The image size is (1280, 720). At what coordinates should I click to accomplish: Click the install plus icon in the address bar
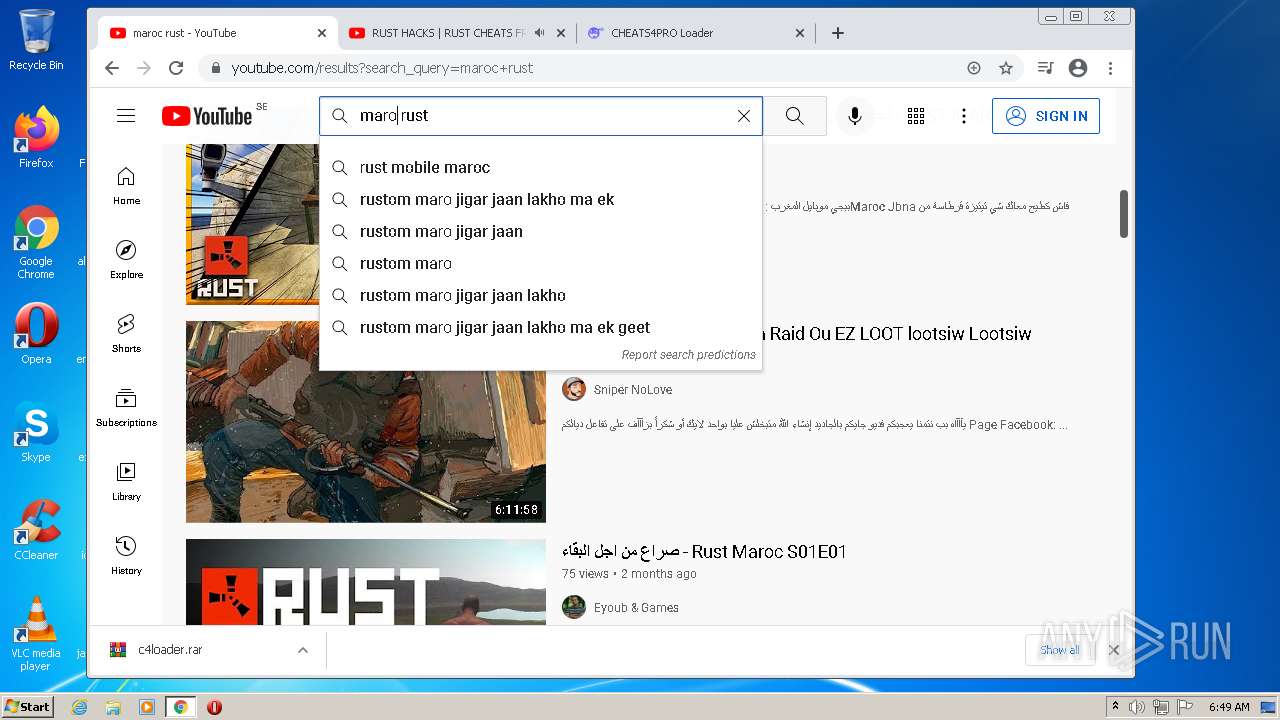974,68
